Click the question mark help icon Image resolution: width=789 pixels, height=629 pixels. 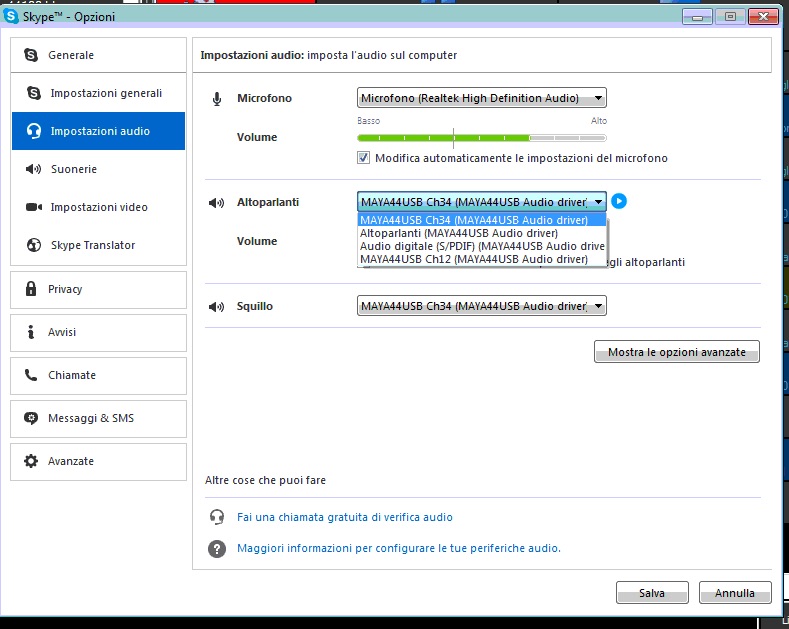[217, 548]
